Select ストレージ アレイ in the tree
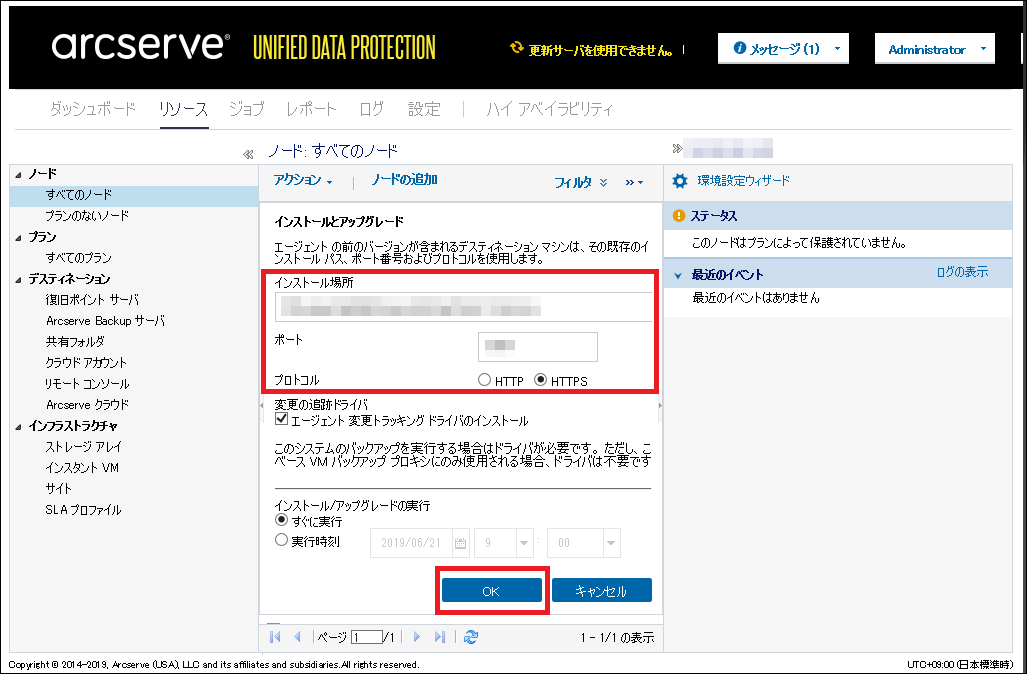1027x674 pixels. 84,447
